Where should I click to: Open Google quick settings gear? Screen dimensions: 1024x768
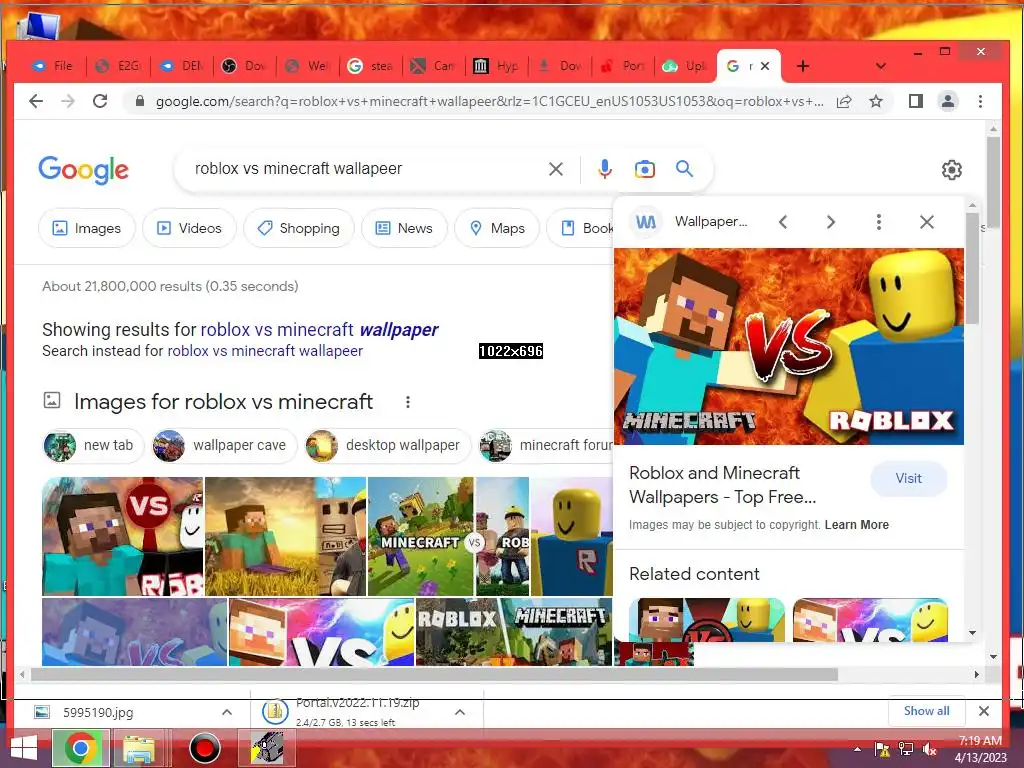tap(952, 170)
